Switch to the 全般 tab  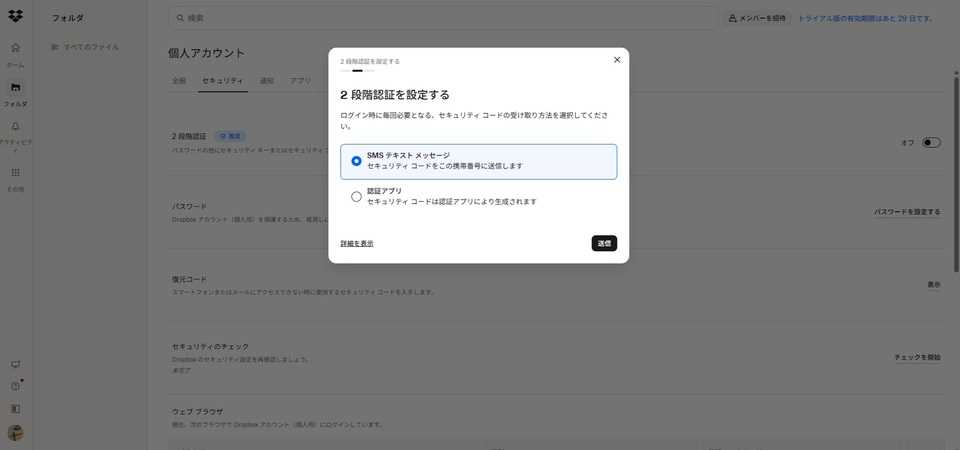[x=178, y=81]
